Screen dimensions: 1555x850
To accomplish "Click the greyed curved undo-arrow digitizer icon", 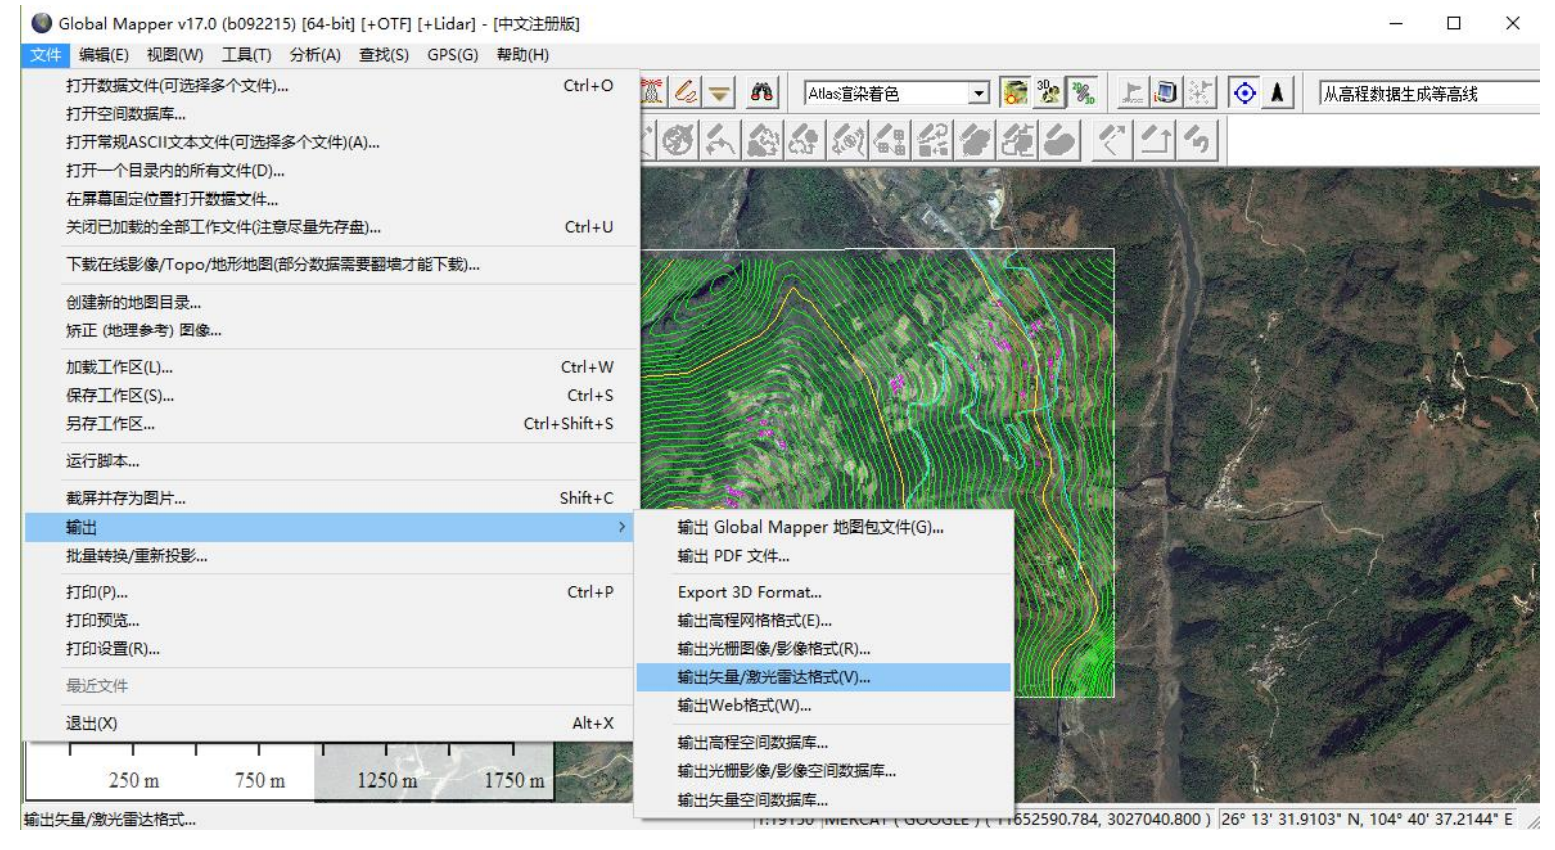I will [1197, 140].
